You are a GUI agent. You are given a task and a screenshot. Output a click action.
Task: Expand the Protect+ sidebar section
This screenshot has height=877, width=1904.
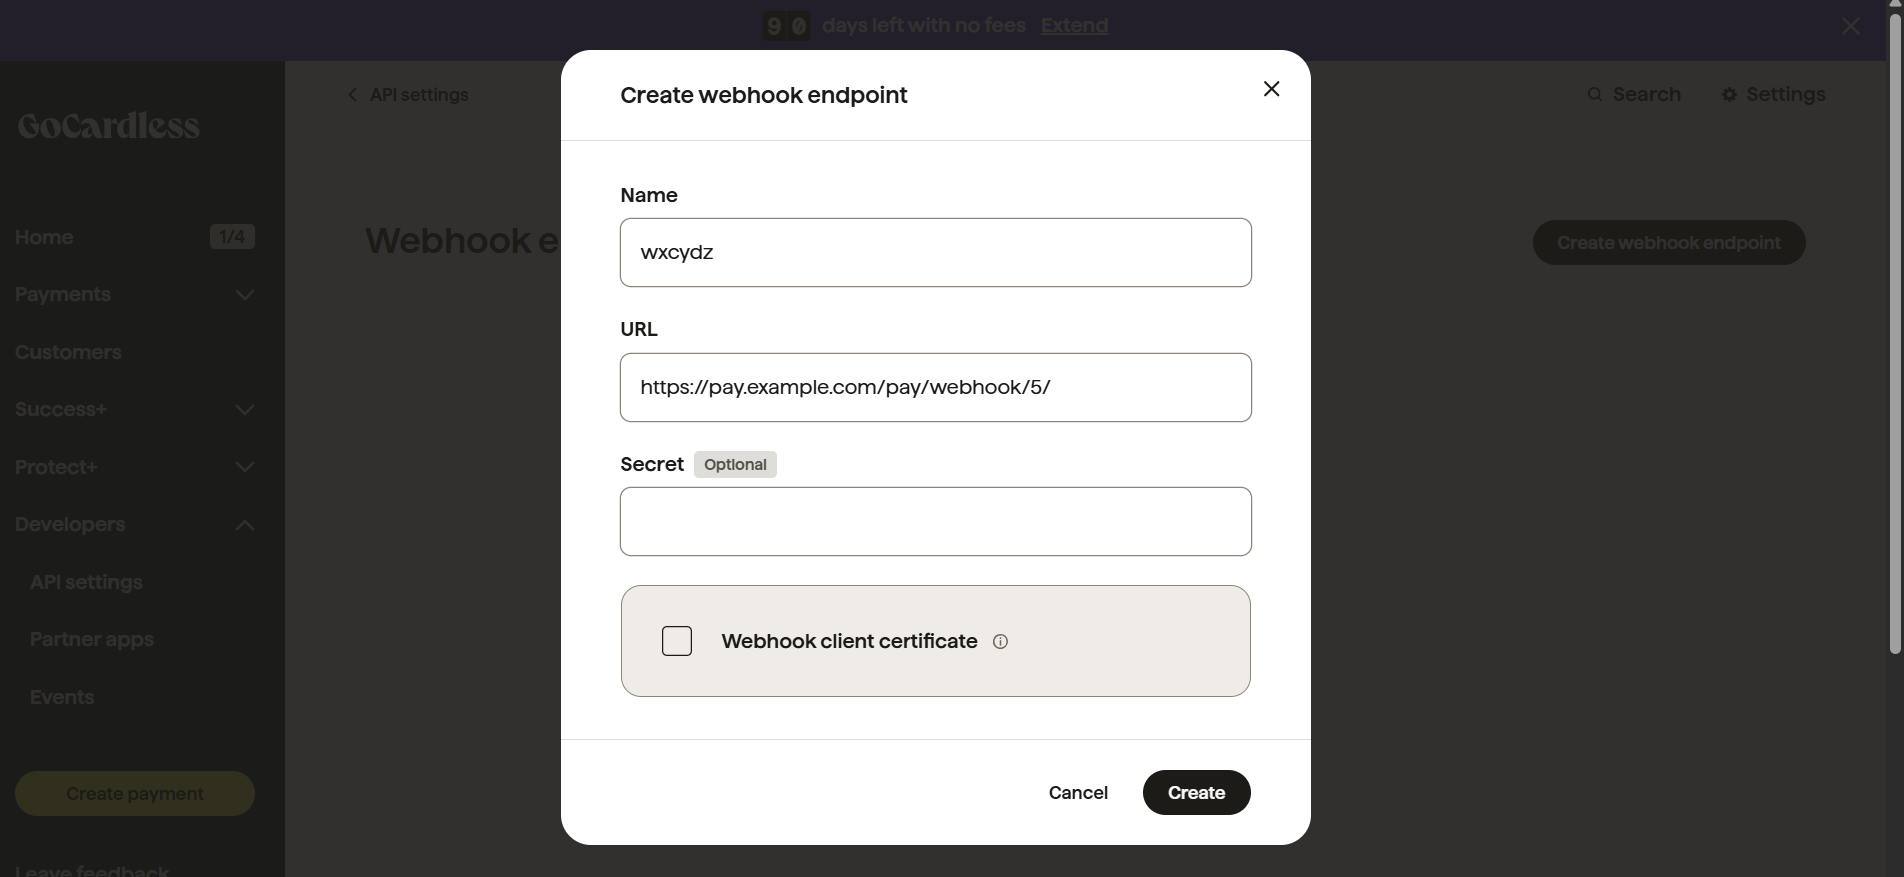click(x=244, y=467)
